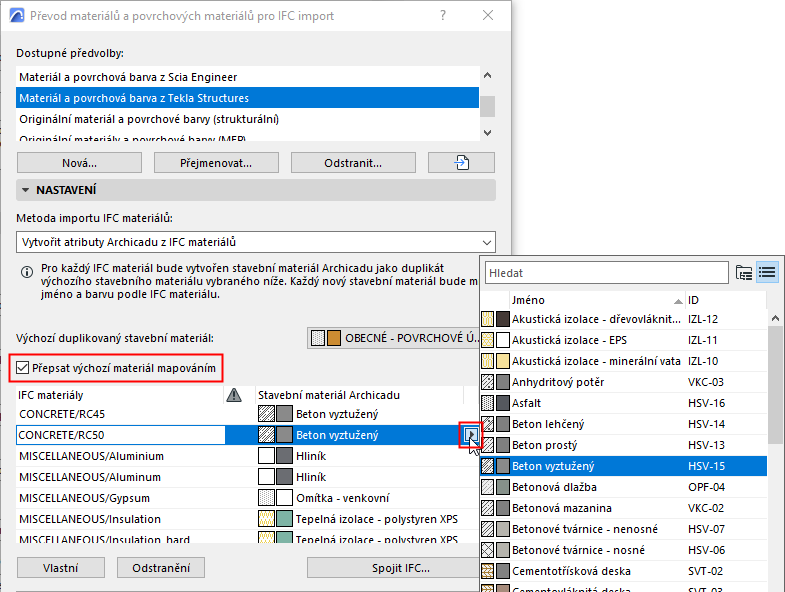Click the import preset icon button
The image size is (785, 592).
(461, 163)
